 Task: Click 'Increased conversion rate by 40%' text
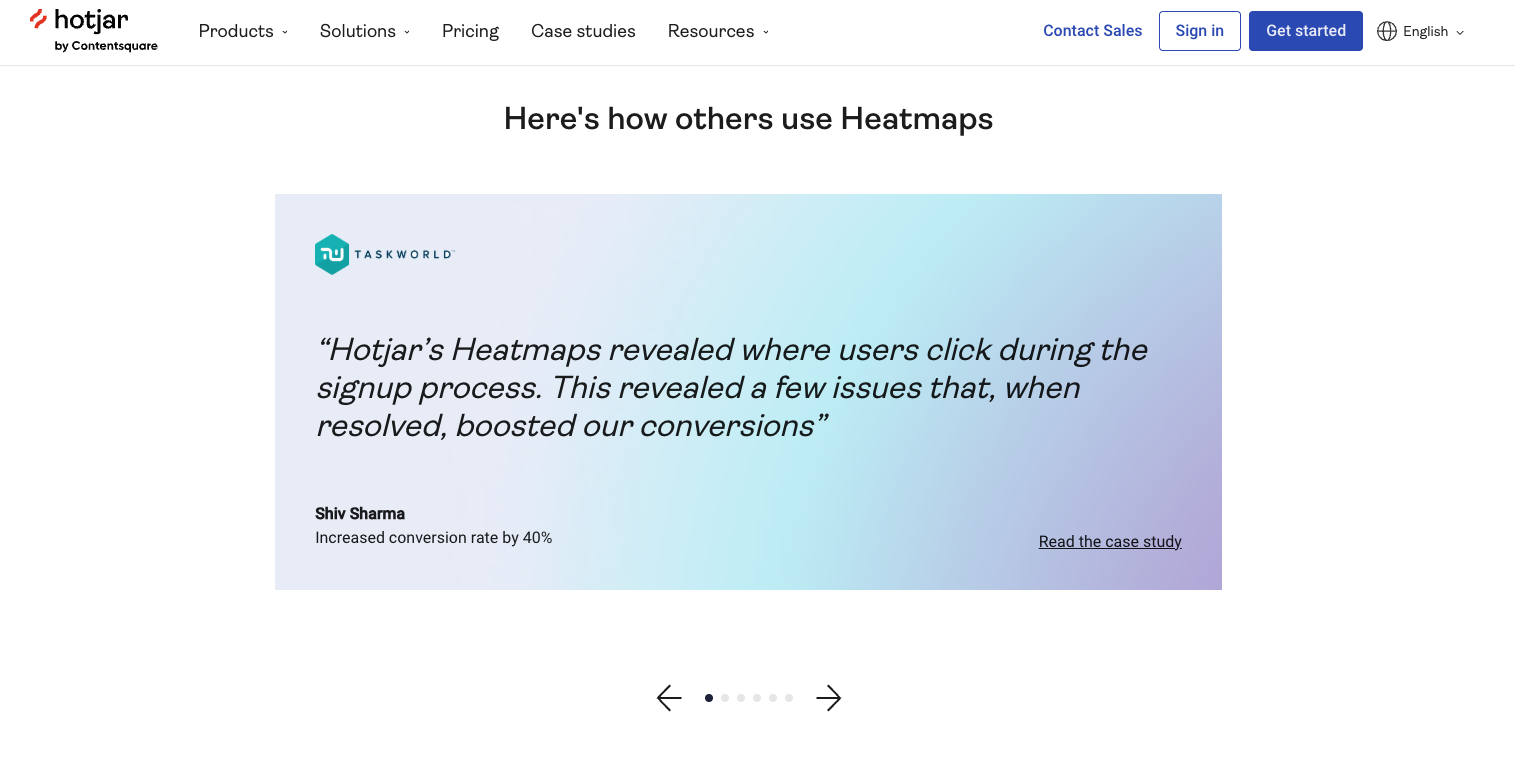point(433,538)
